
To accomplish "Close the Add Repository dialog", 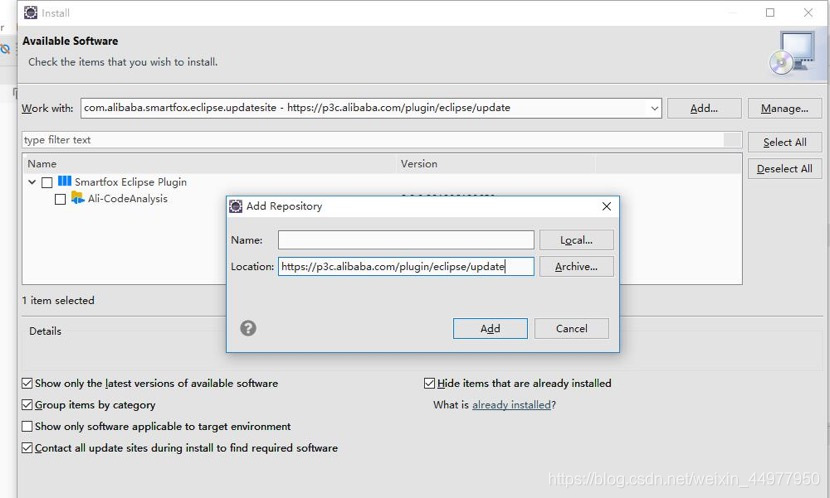I will click(607, 206).
